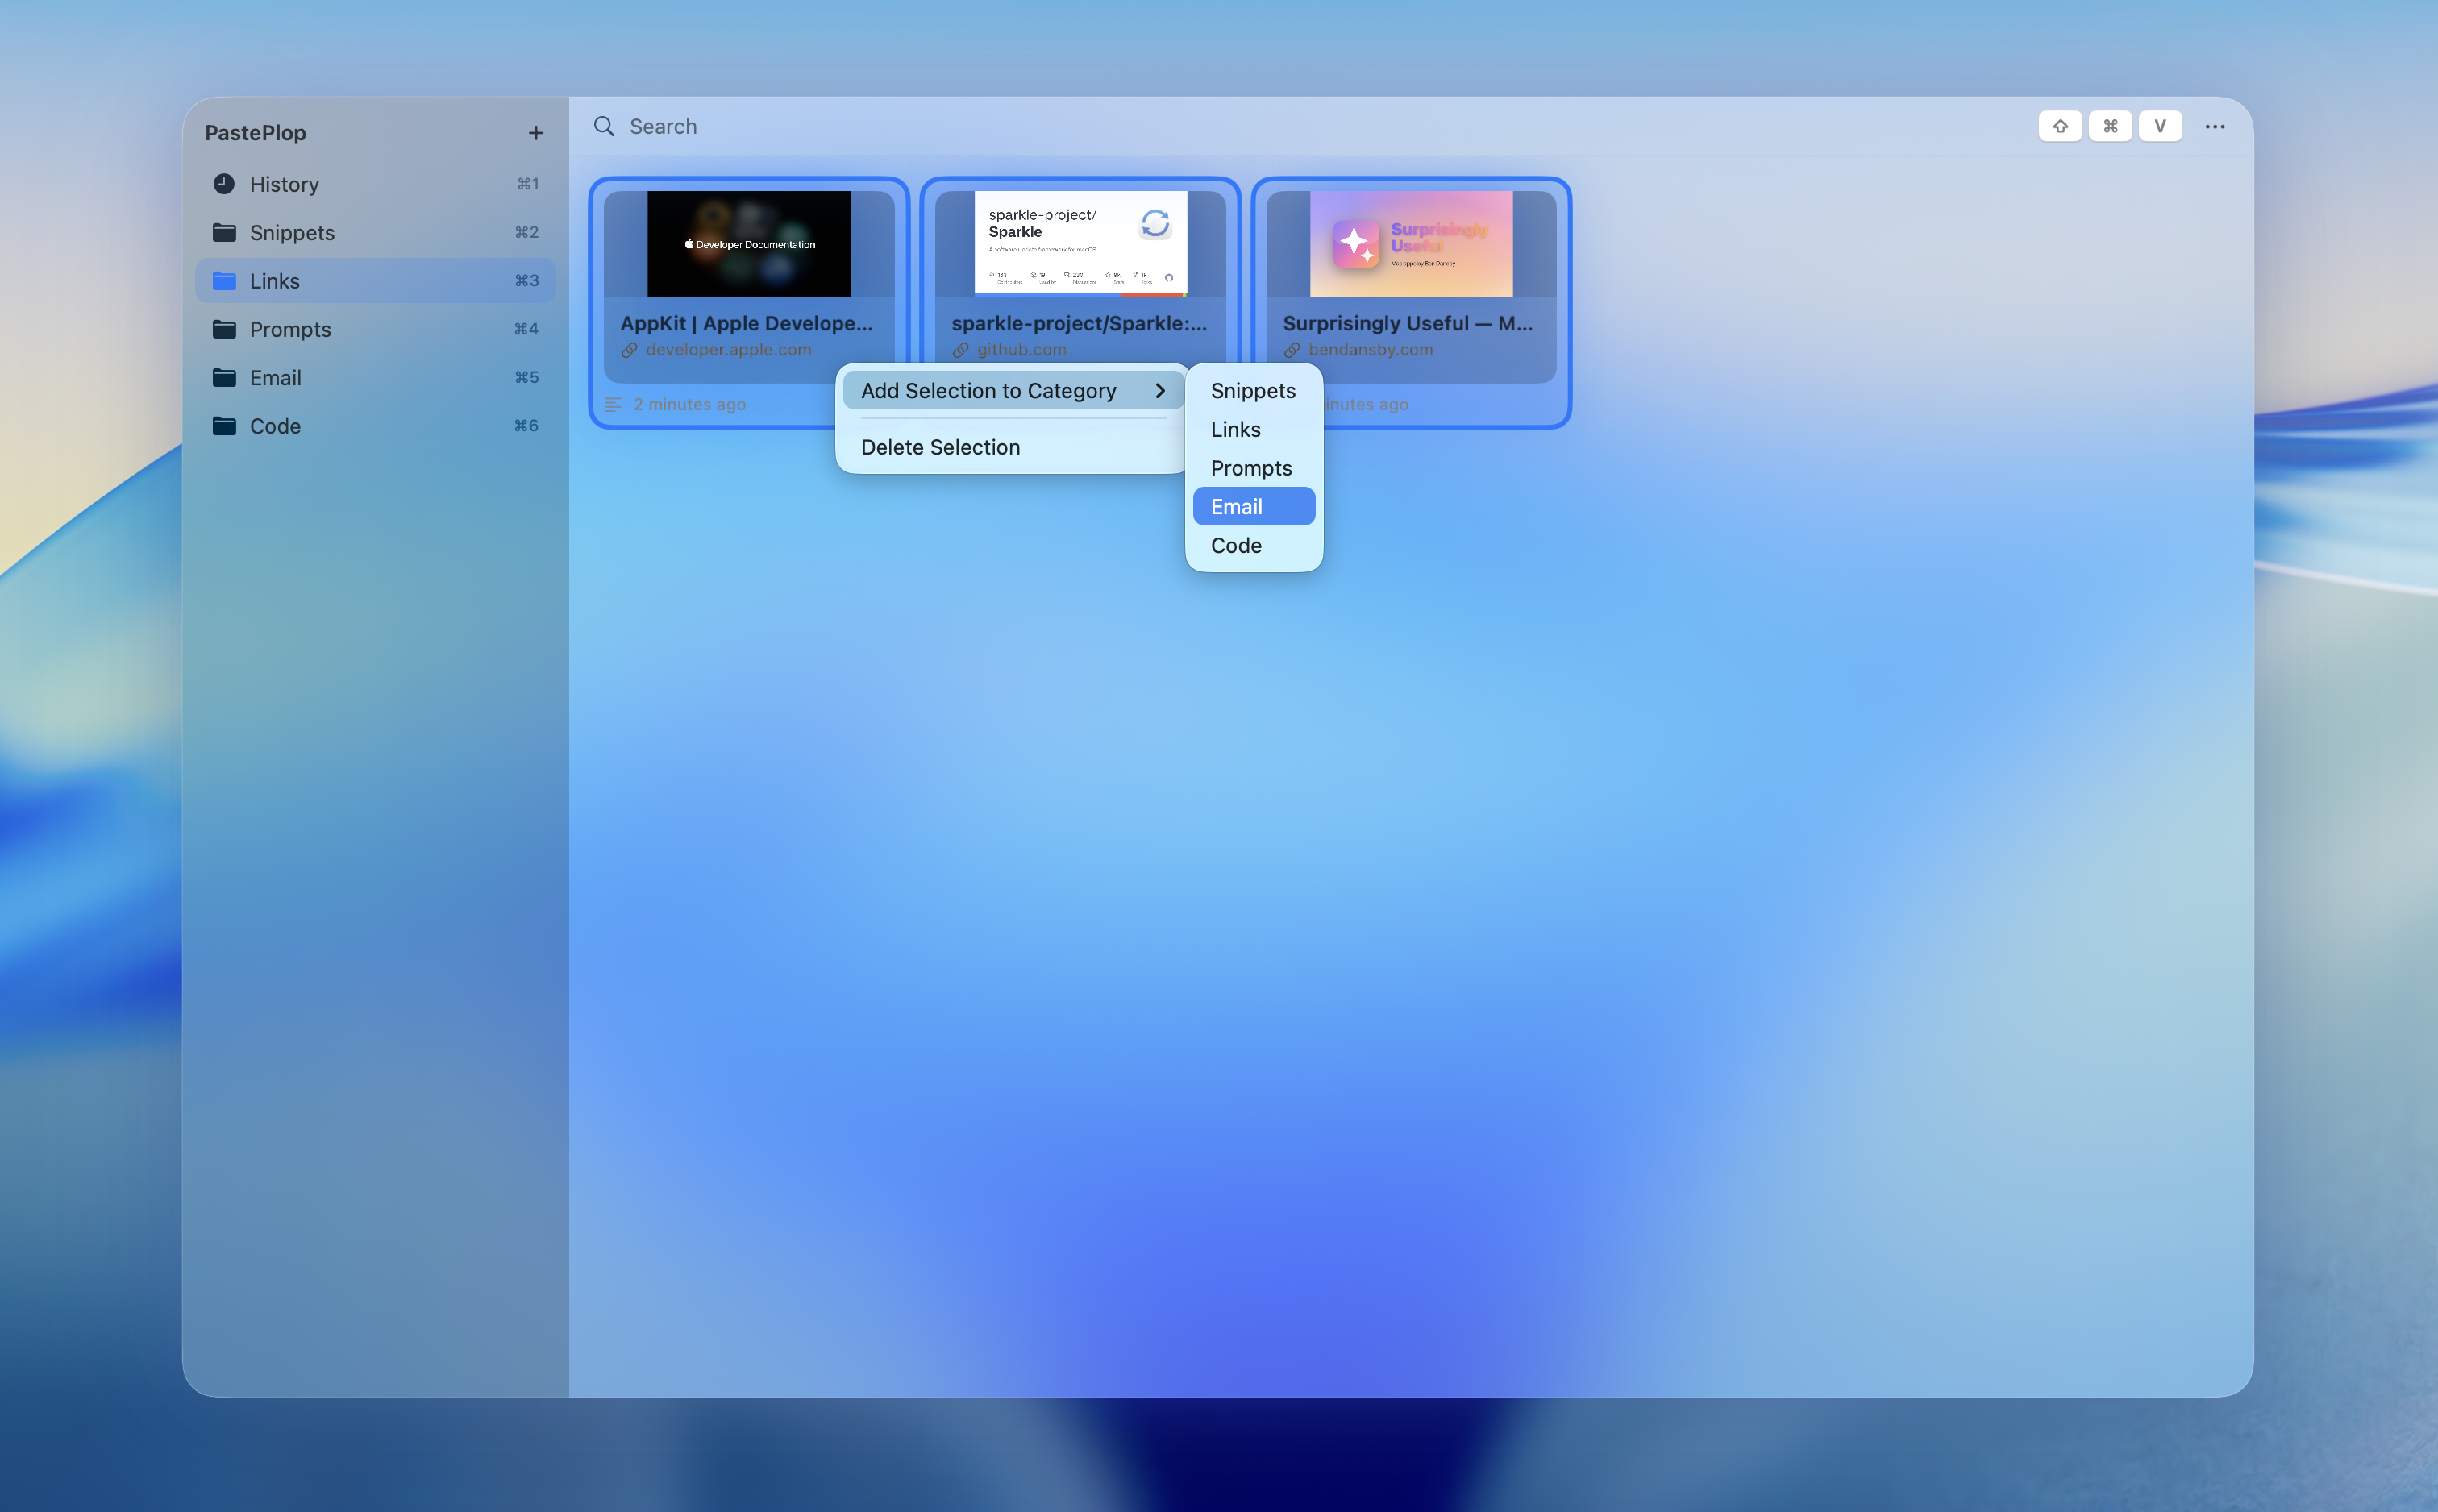Click the upload arrow button in the toolbar
The width and height of the screenshot is (2438, 1512).
pos(2060,126)
